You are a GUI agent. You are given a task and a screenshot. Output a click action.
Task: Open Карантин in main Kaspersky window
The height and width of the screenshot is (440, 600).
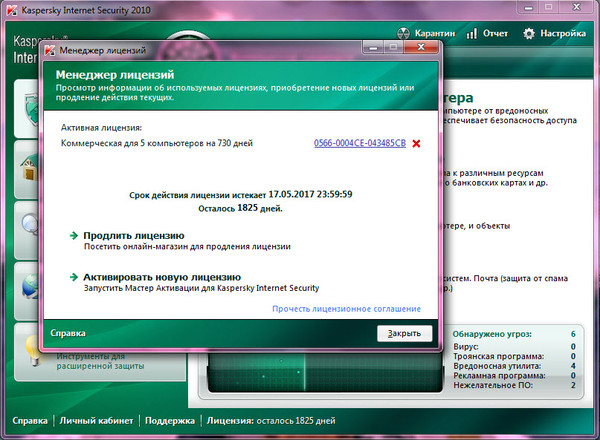tap(435, 34)
